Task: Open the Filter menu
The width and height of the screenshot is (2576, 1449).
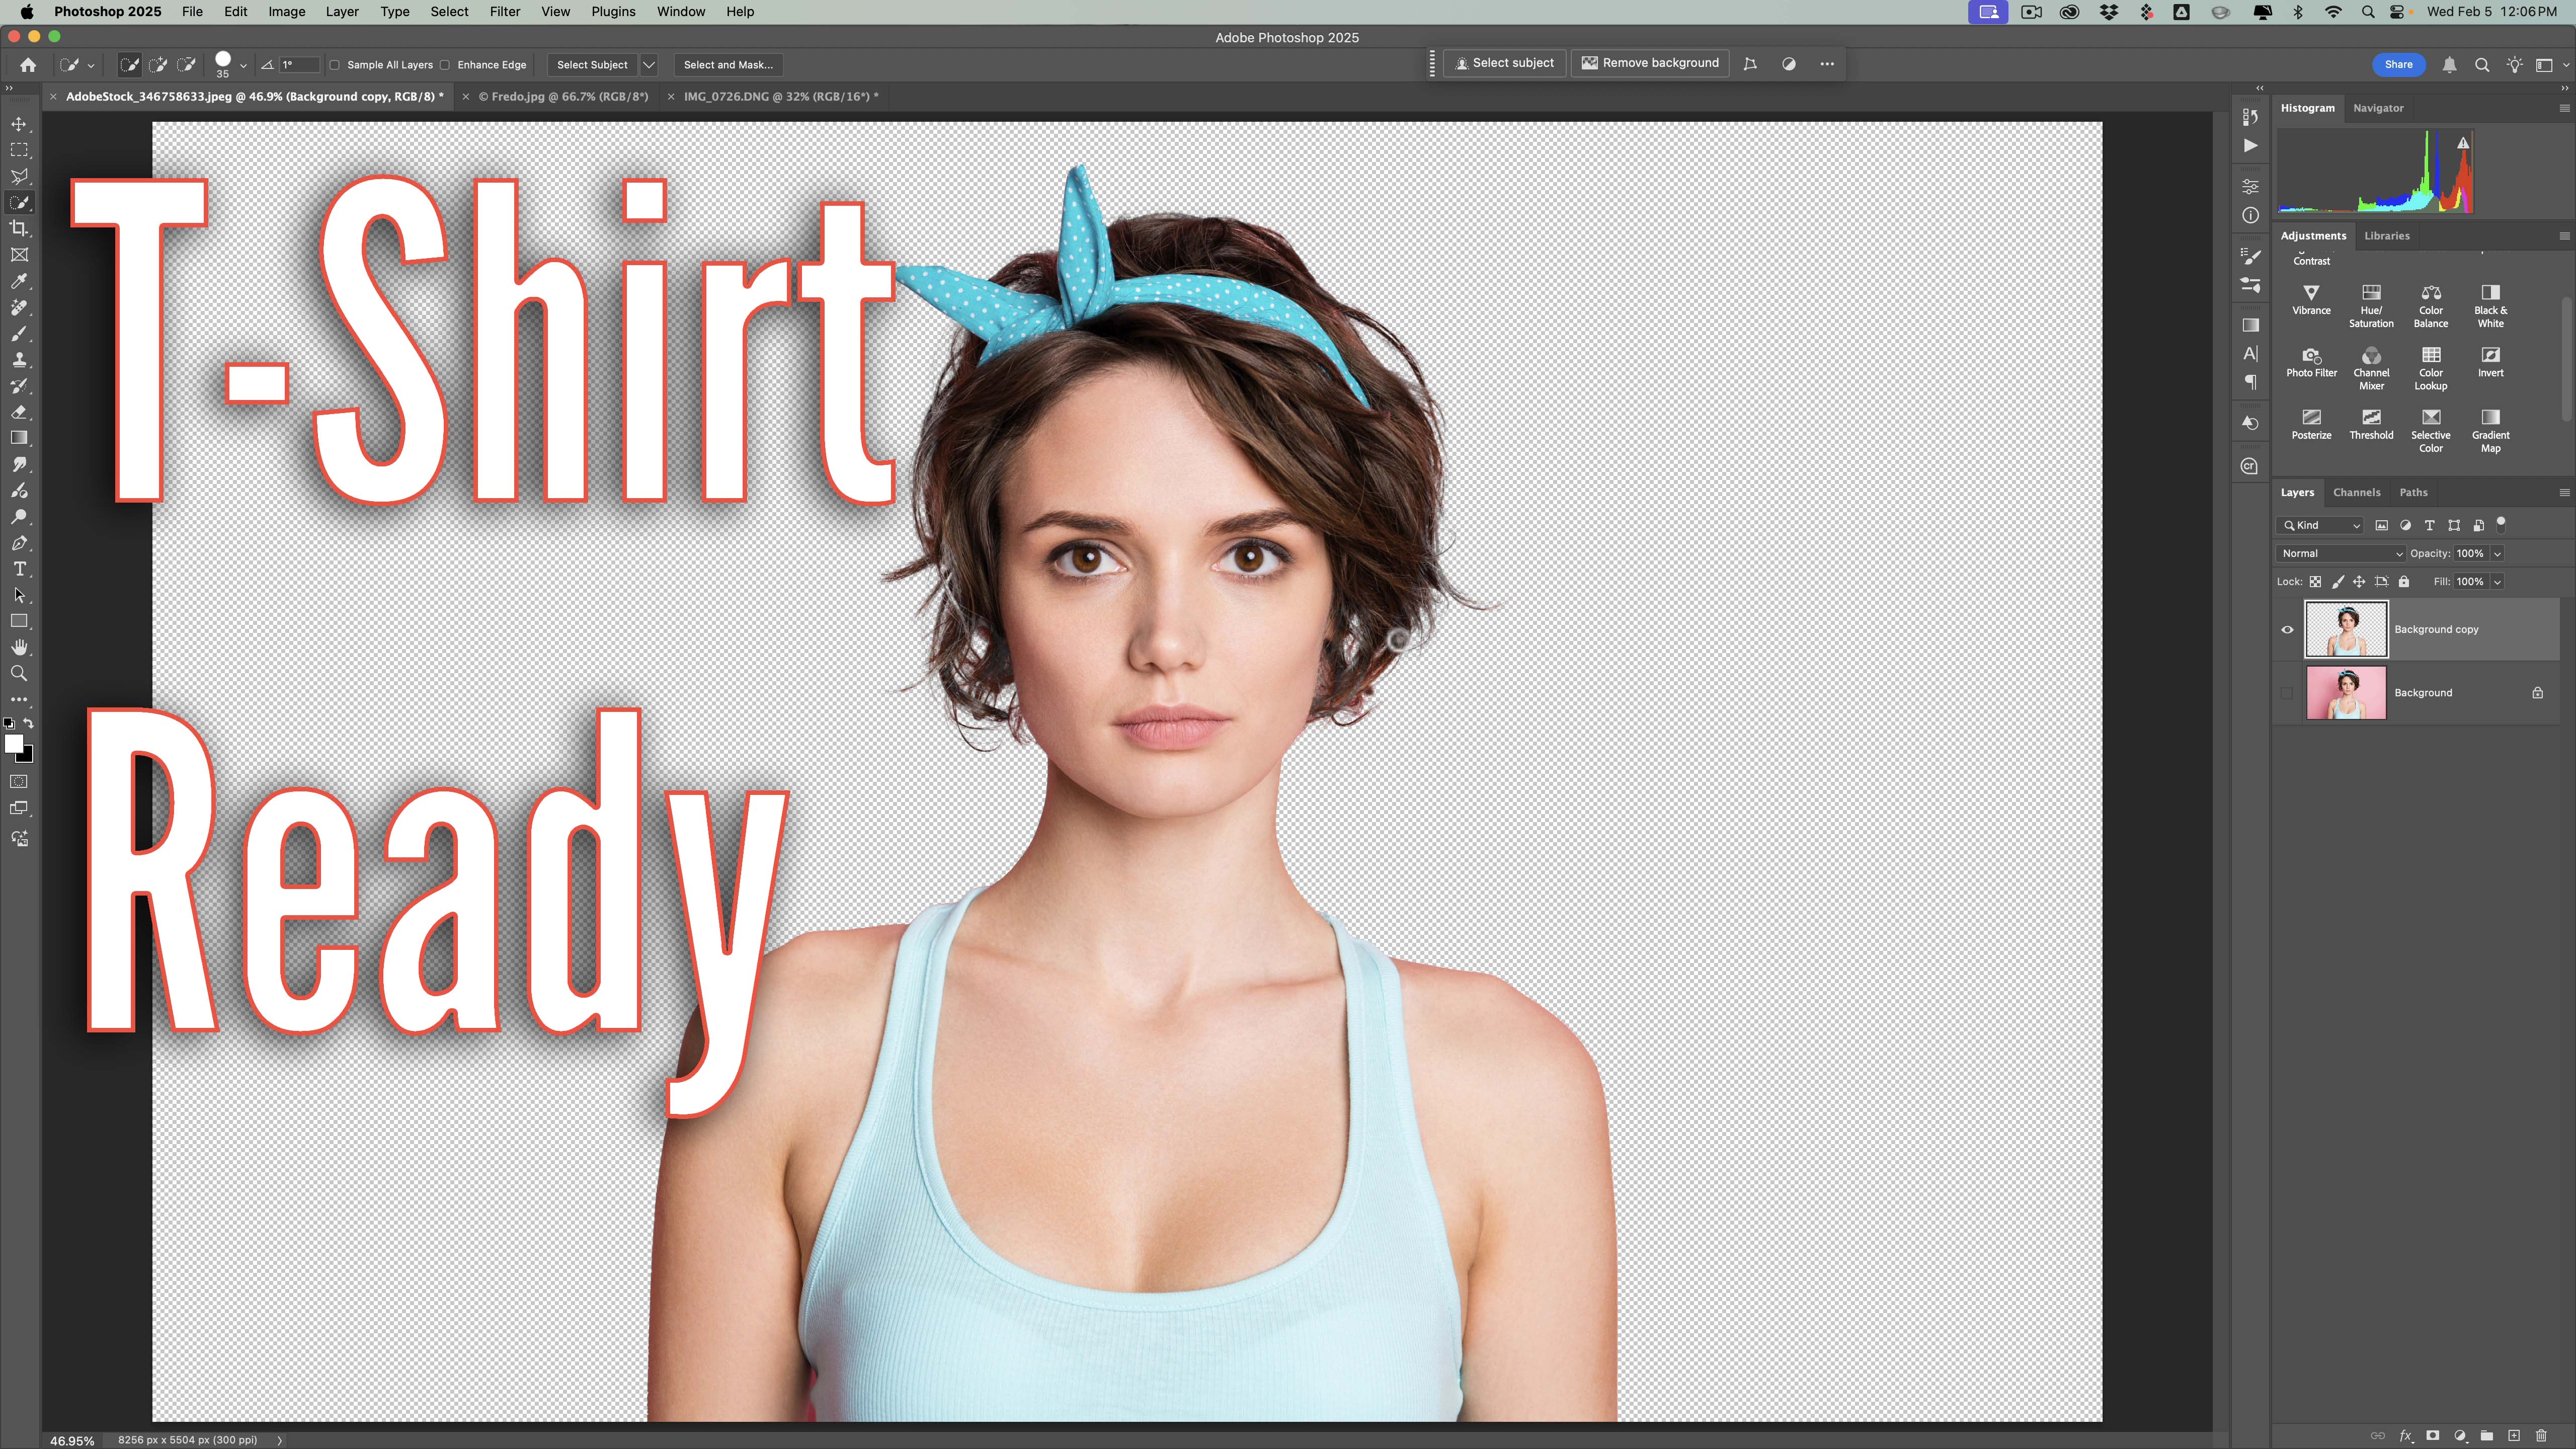Action: pos(504,12)
